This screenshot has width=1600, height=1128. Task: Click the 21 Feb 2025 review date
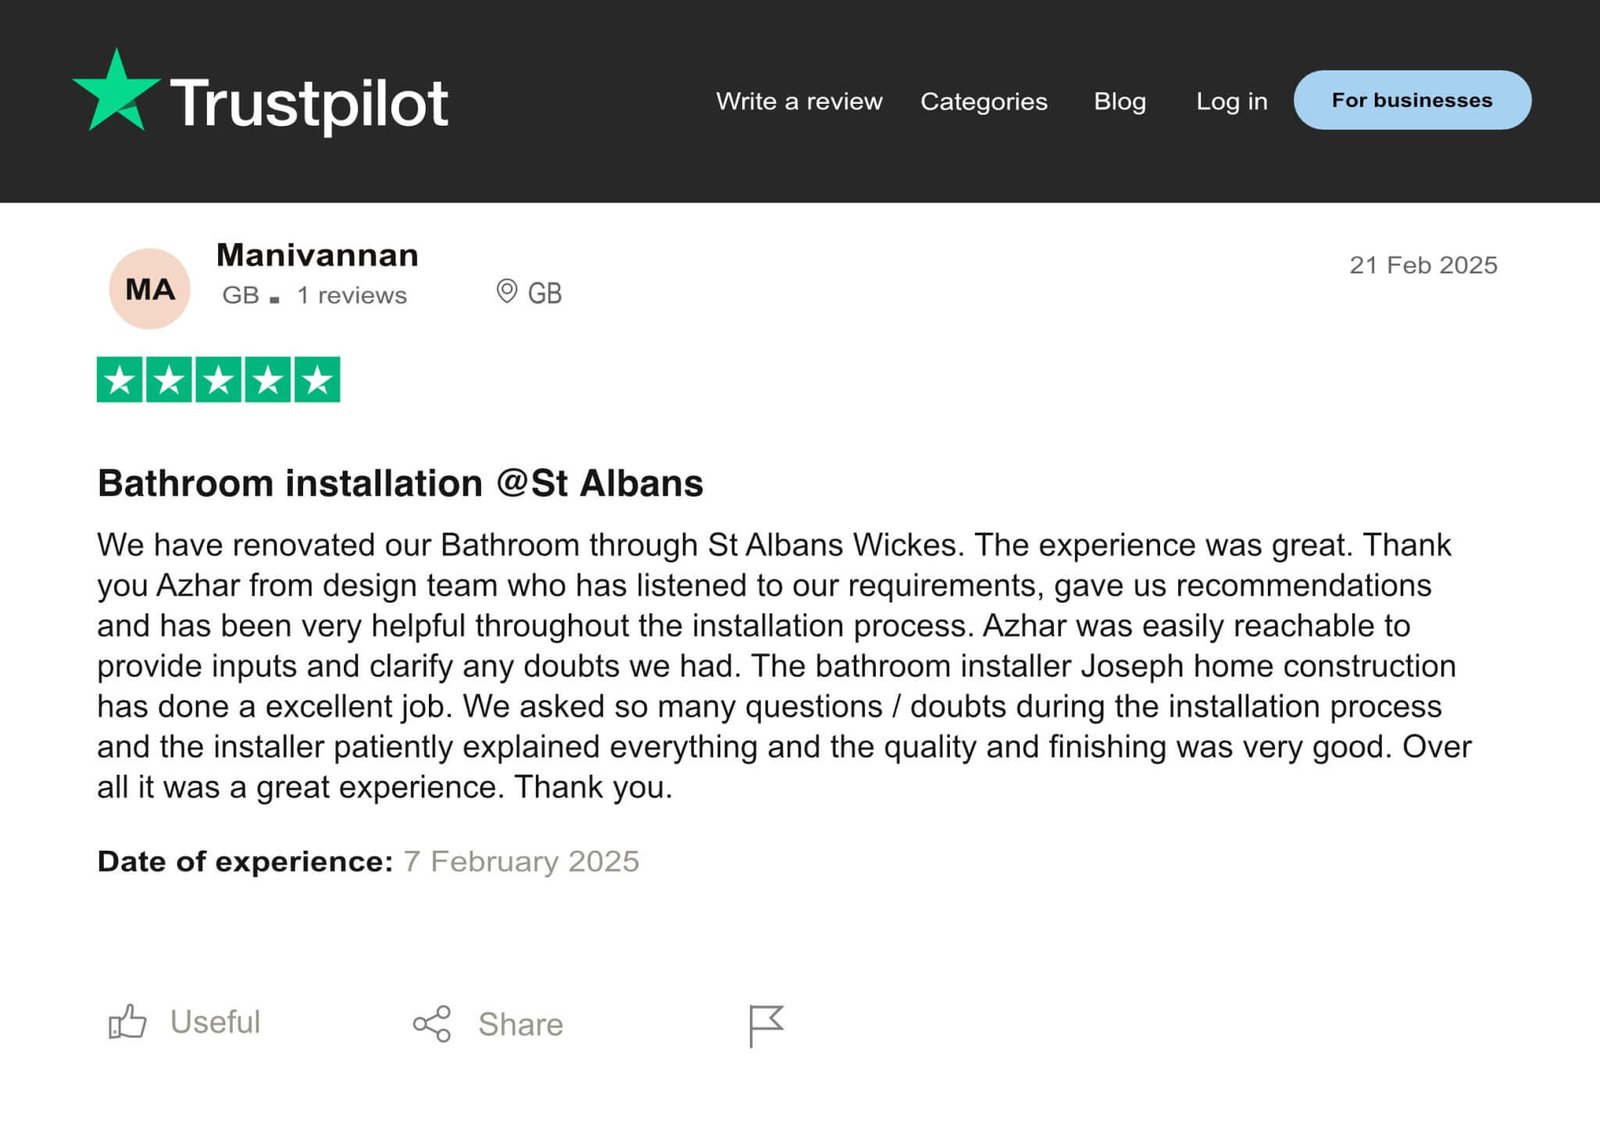coord(1423,265)
